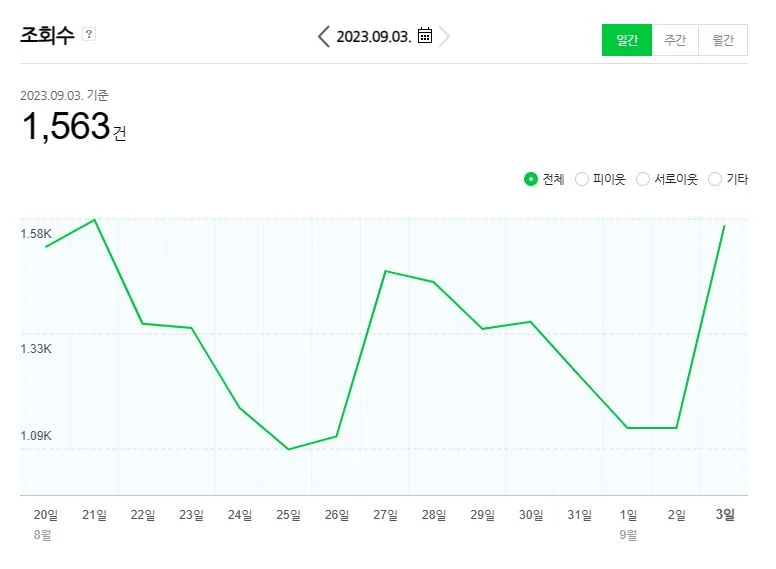Go to previous date with left chevron

(323, 37)
